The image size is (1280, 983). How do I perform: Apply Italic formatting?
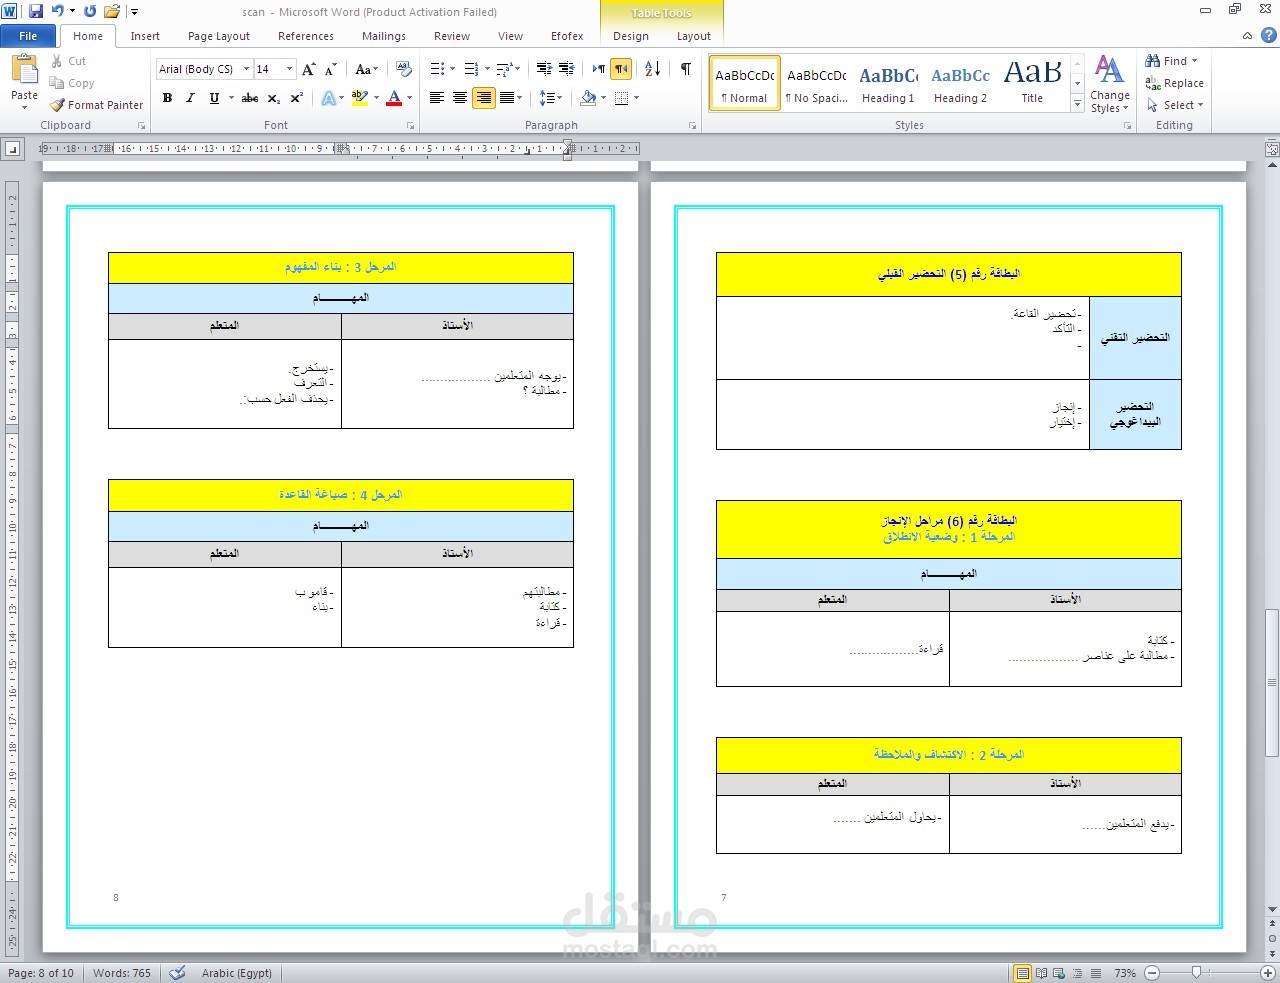(x=190, y=98)
